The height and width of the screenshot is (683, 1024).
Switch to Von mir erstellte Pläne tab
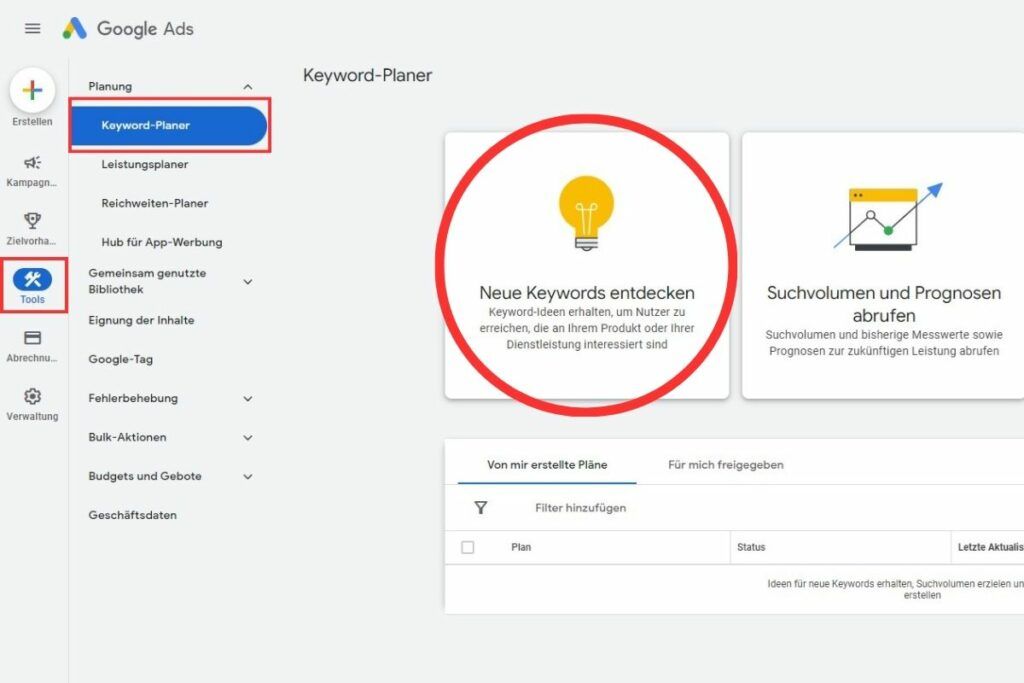[547, 465]
